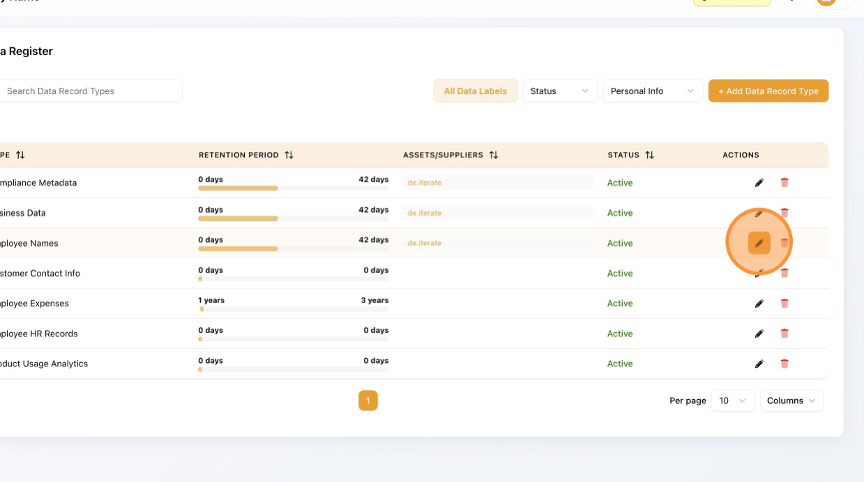Sort by Retention Period column
This screenshot has height=482, width=864.
point(289,155)
